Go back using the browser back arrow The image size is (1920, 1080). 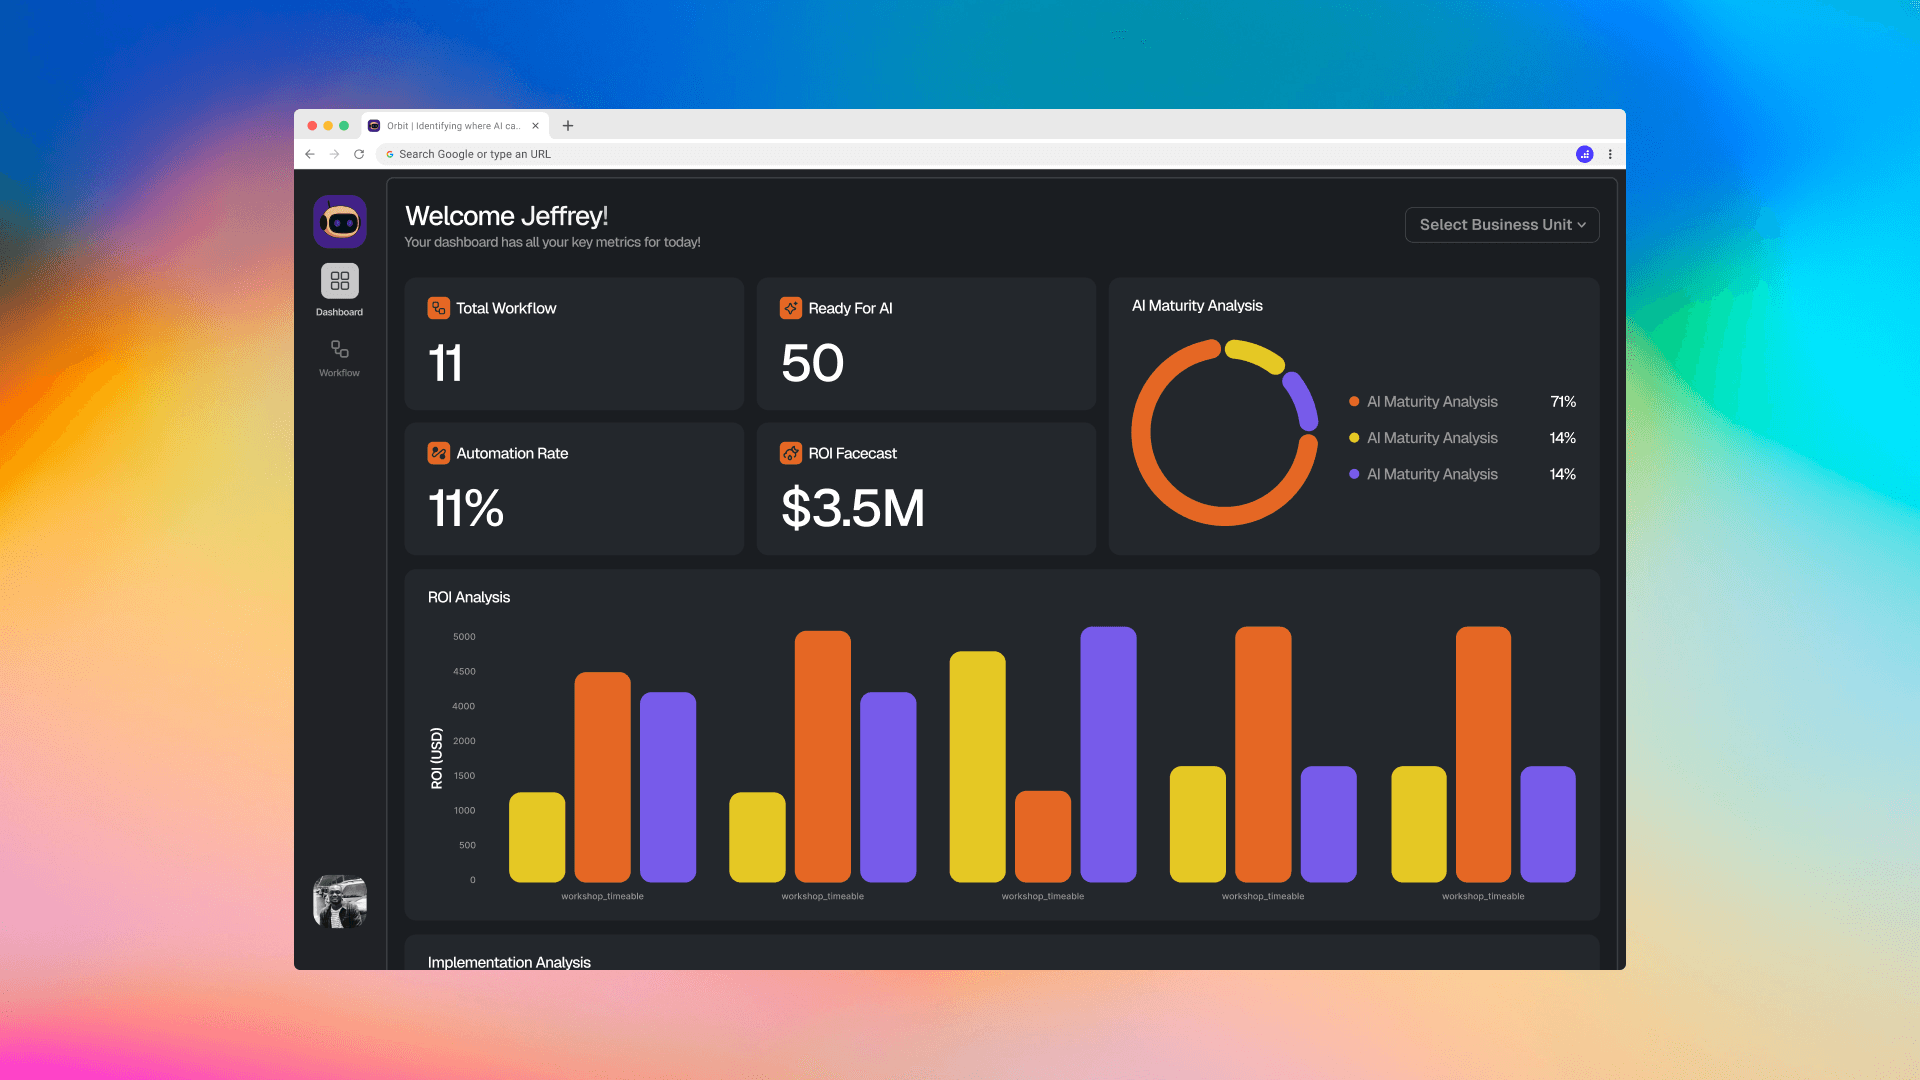310,154
